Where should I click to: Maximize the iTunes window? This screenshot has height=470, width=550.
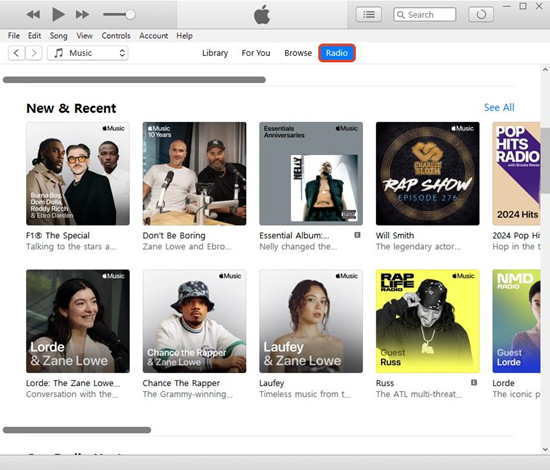point(523,6)
